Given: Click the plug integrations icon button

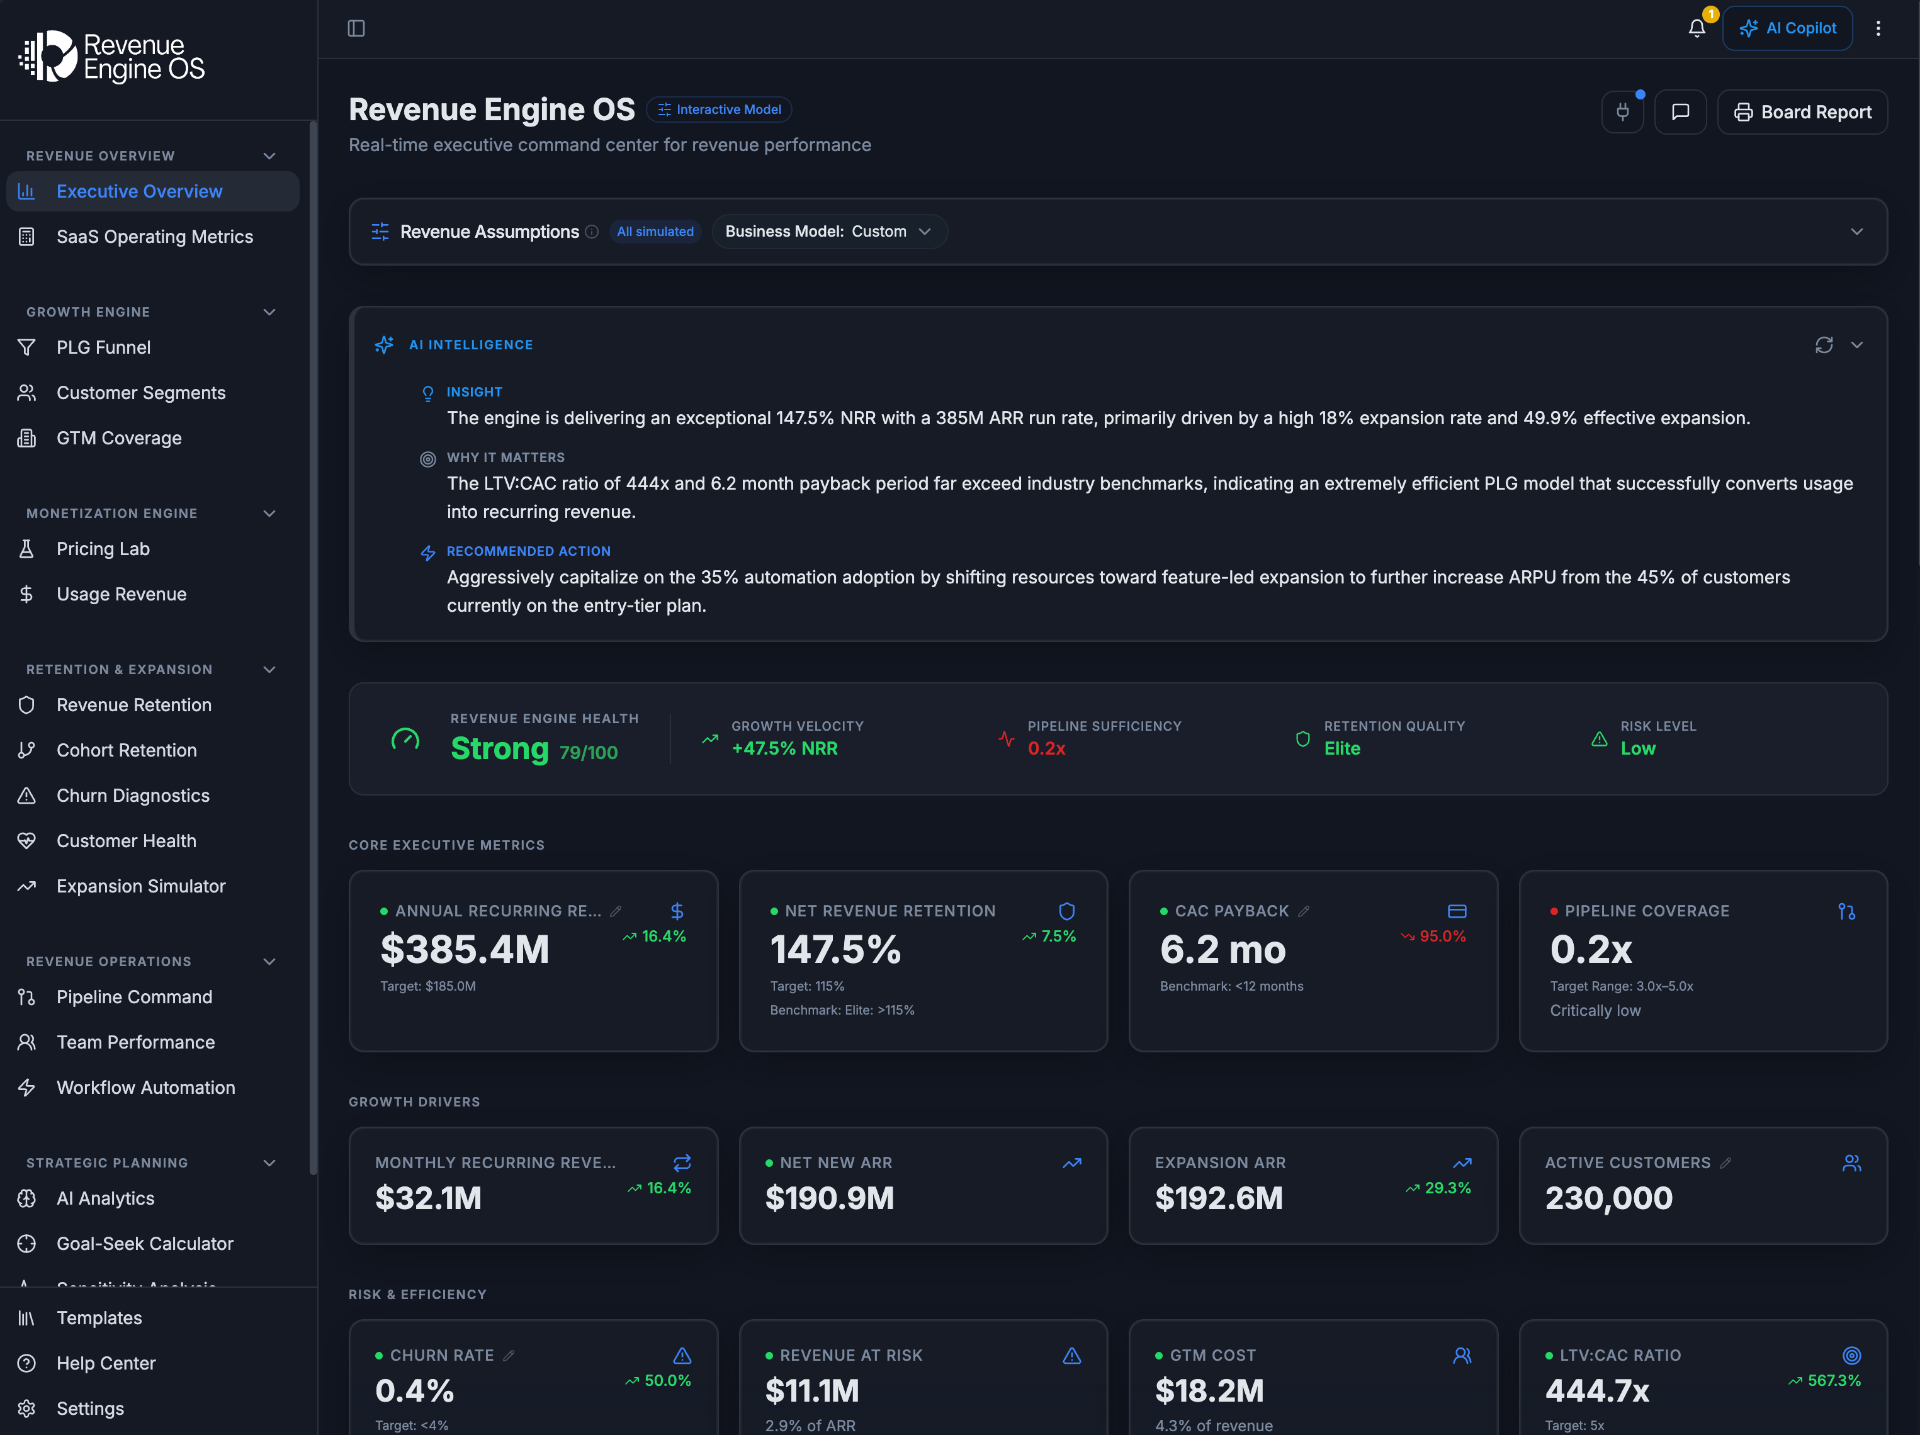Looking at the screenshot, I should click(1622, 112).
